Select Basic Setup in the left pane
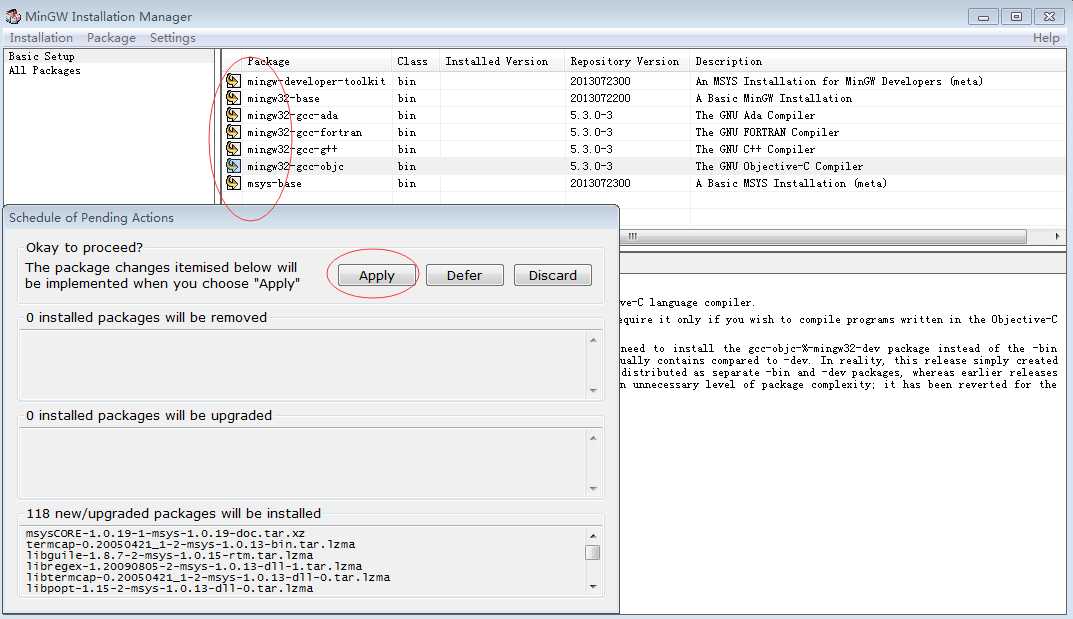This screenshot has height=619, width=1073. (42, 56)
